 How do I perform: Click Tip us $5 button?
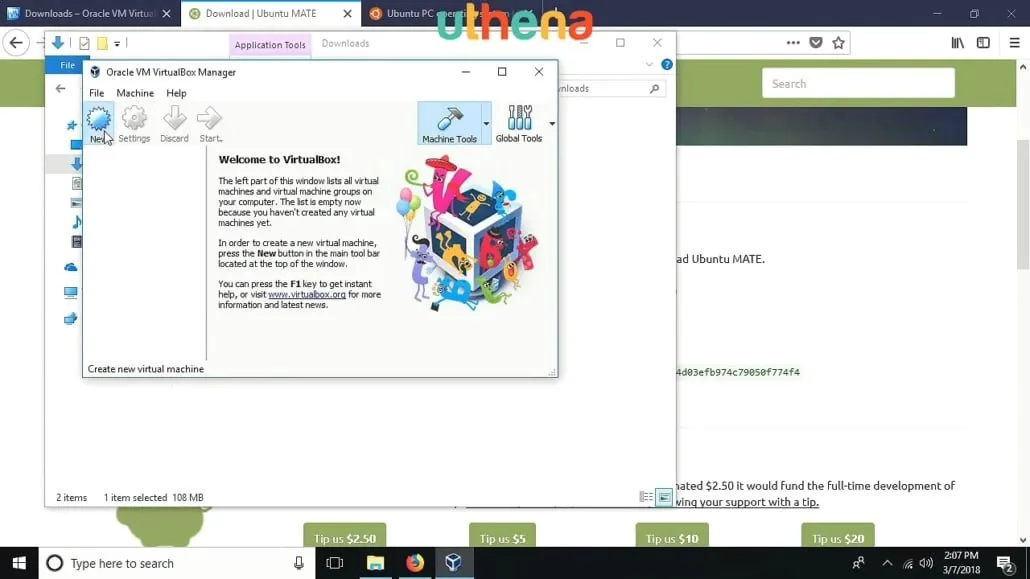503,537
